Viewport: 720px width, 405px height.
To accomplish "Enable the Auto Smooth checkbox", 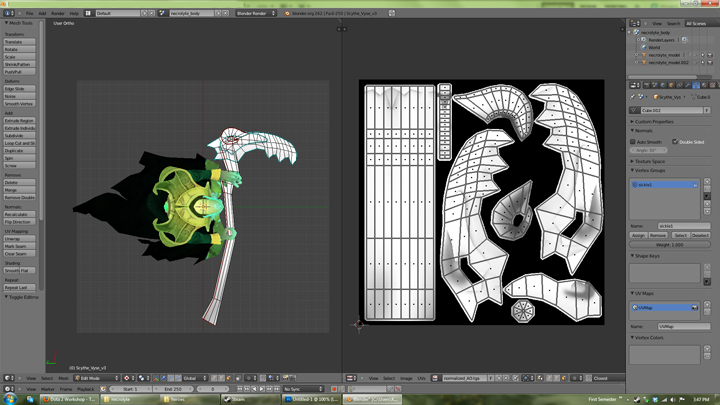I will [x=634, y=142].
